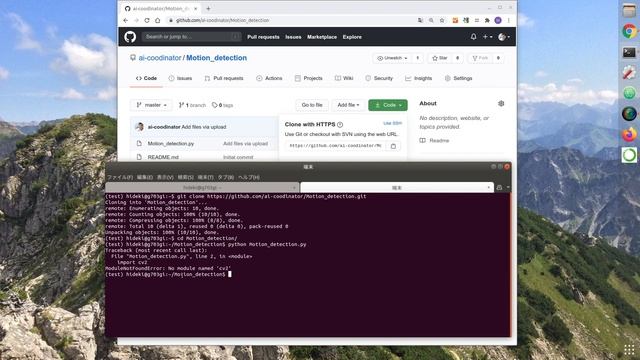Image resolution: width=640 pixels, height=360 pixels.
Task: Close the Motion_detection Chrome tab
Action: tap(196, 8)
